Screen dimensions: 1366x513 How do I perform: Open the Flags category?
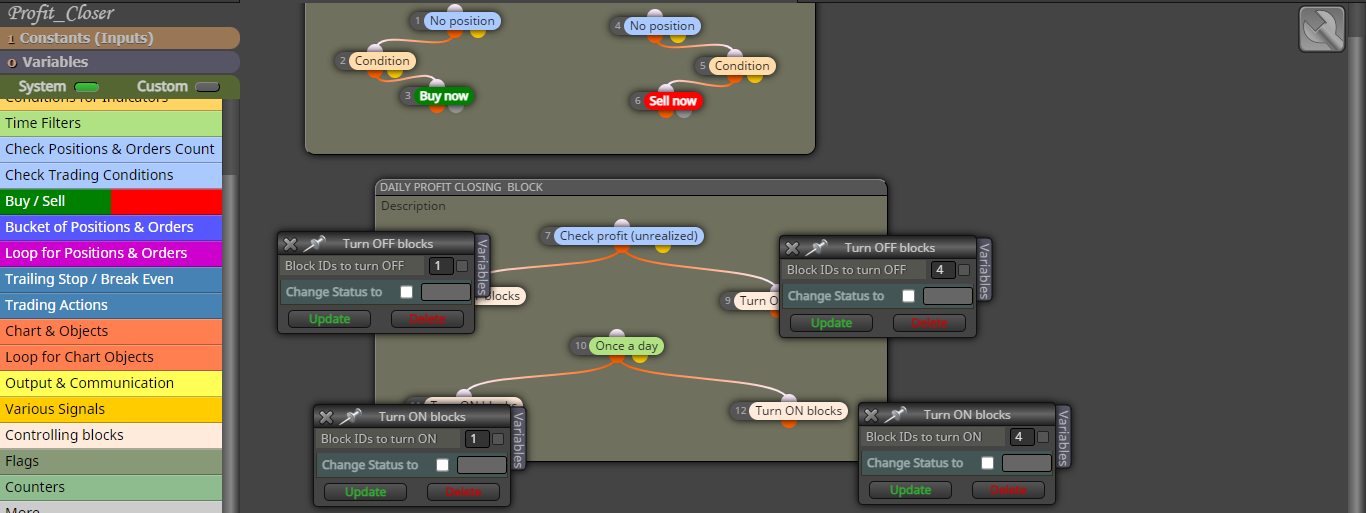111,462
